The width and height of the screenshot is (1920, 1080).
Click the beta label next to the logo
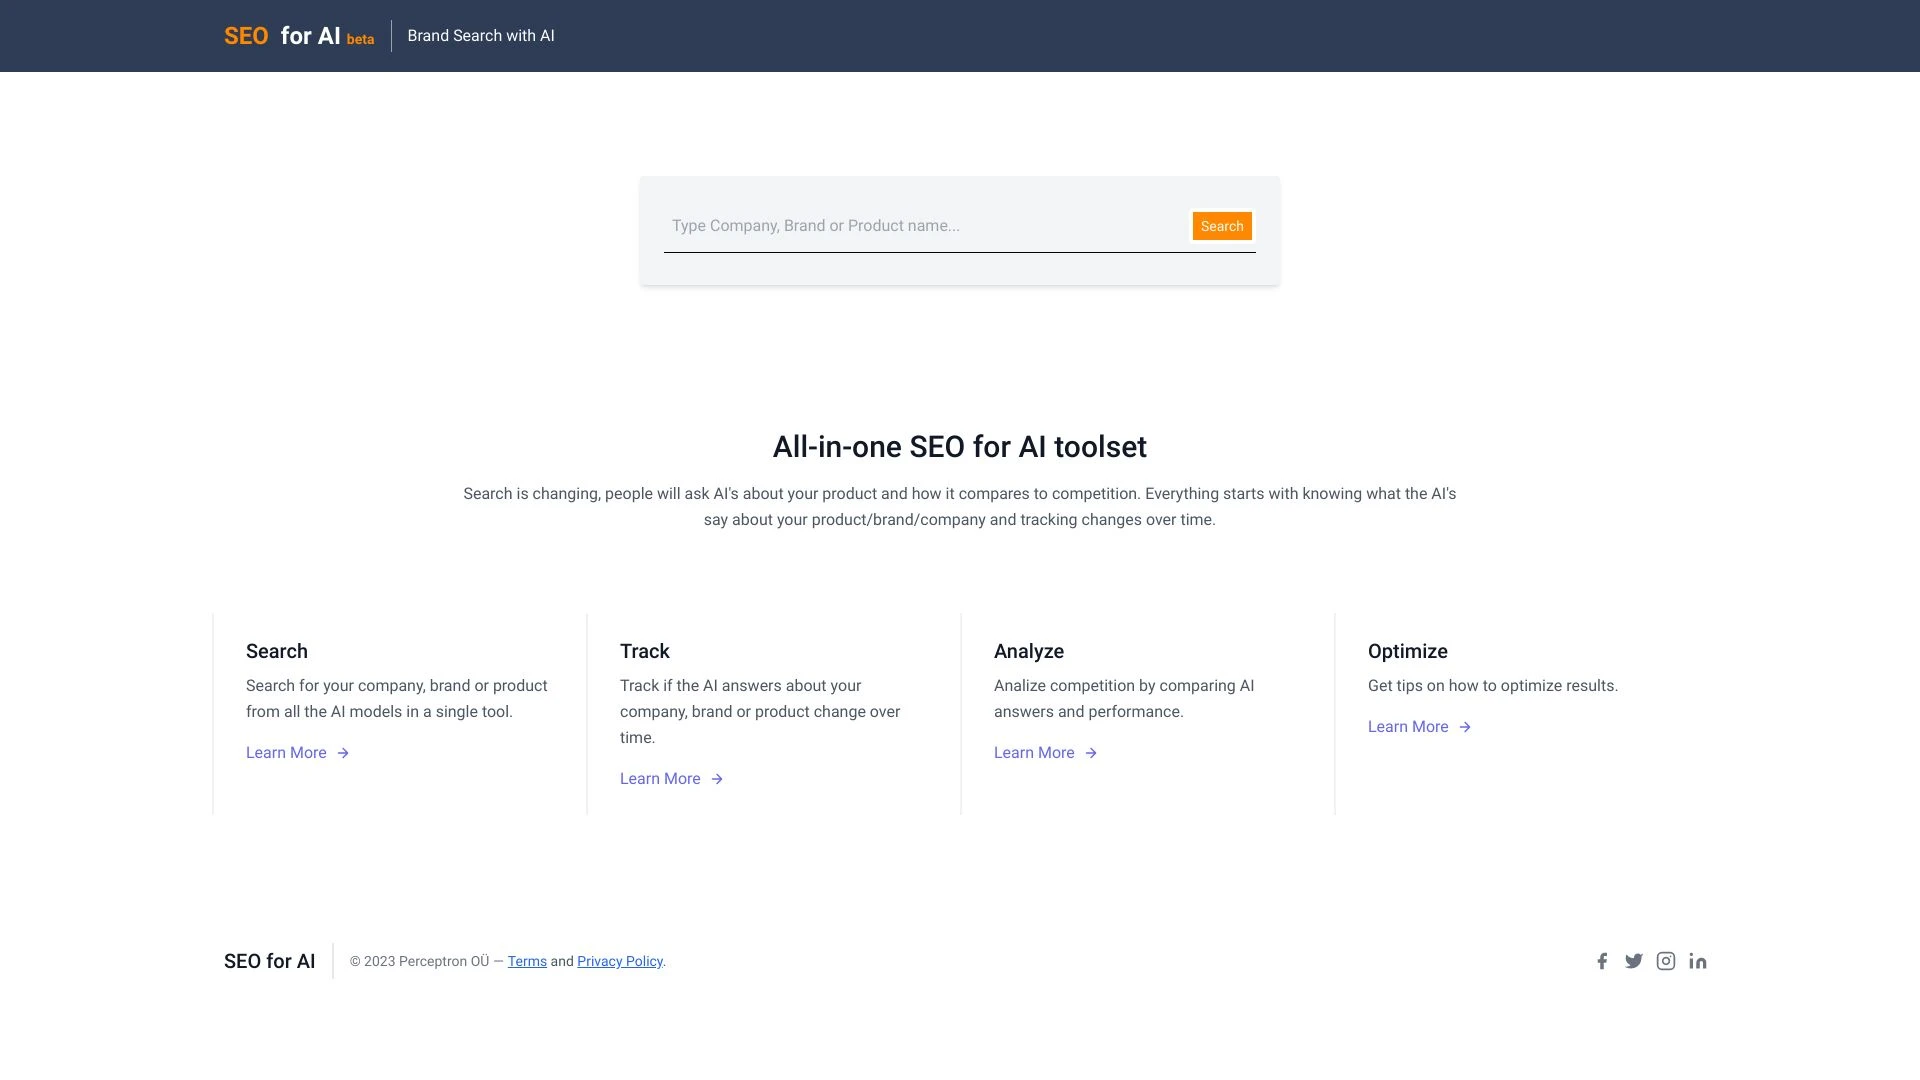coord(361,40)
